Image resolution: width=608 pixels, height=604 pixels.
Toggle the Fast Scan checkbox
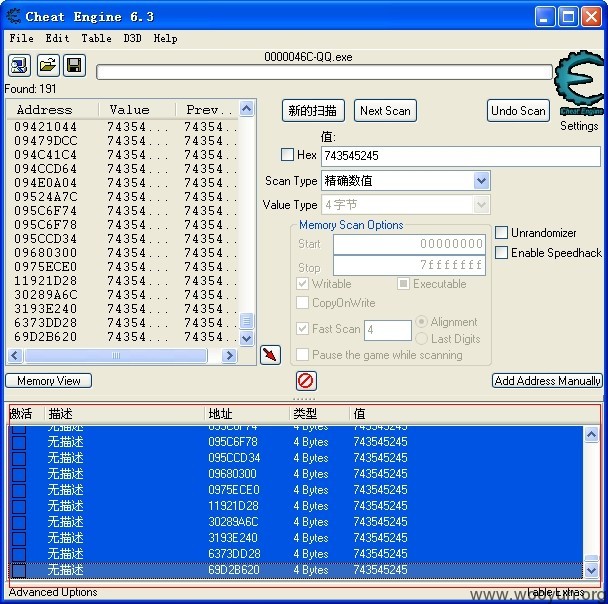point(302,328)
